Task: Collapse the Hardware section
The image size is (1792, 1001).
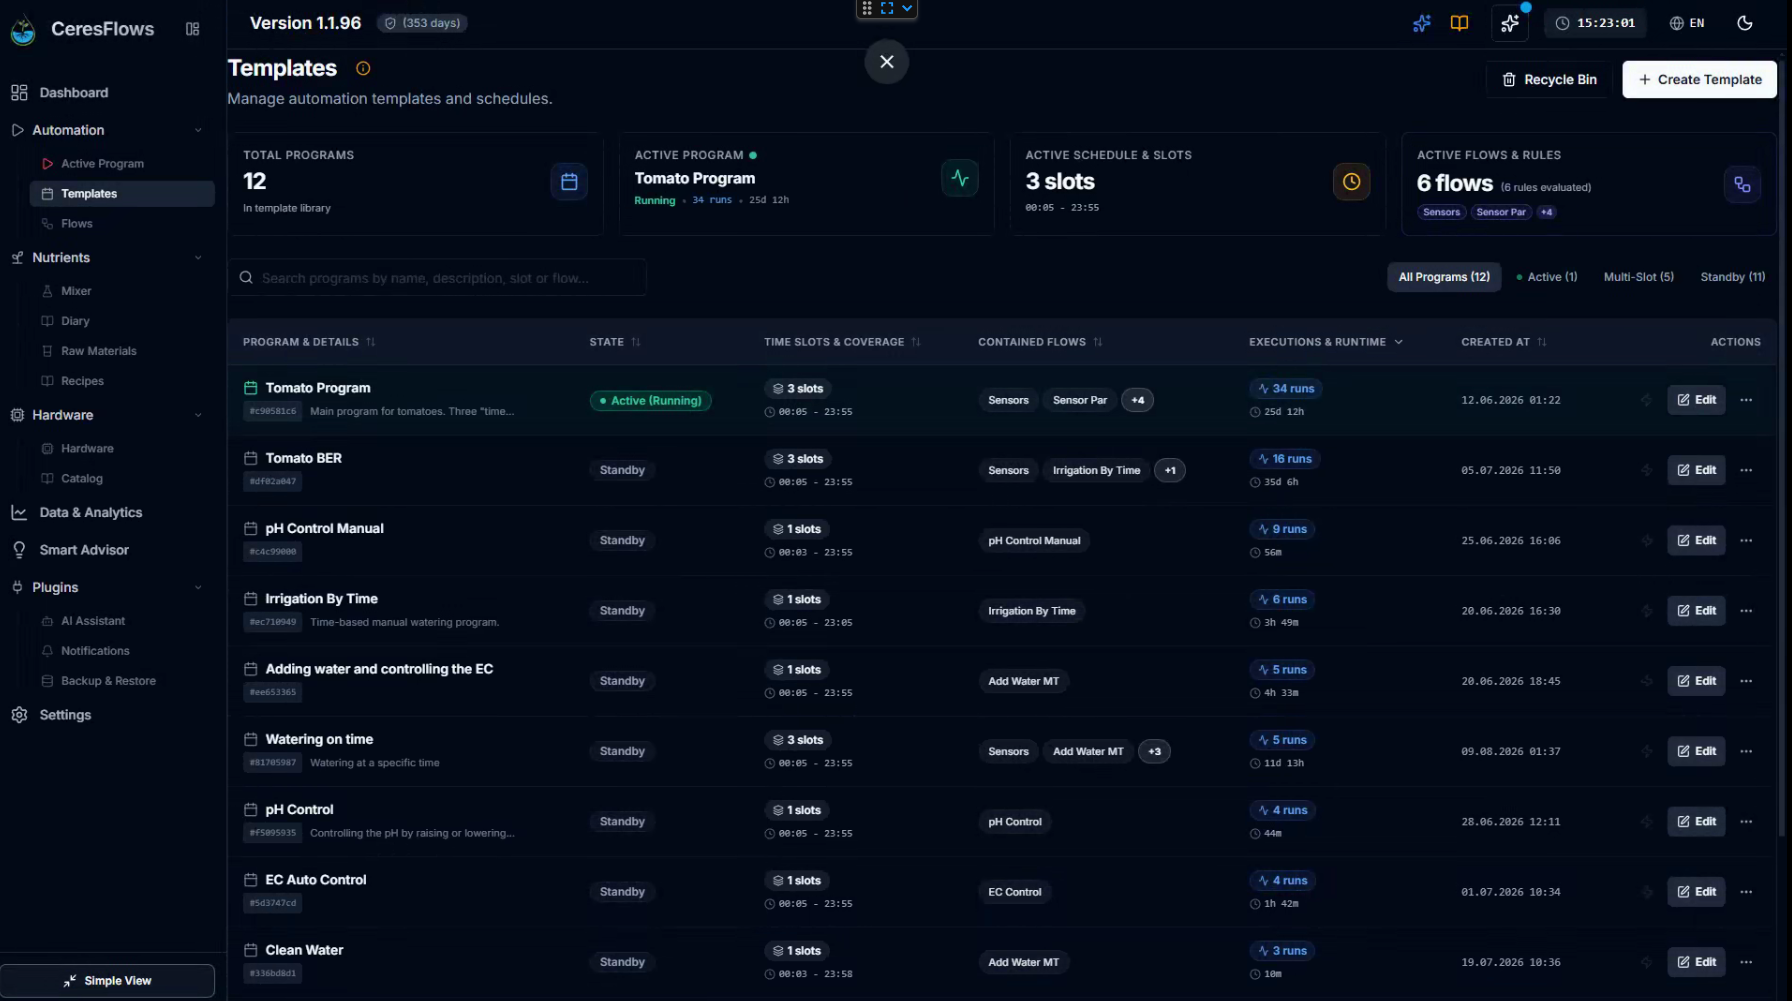Action: (x=198, y=415)
